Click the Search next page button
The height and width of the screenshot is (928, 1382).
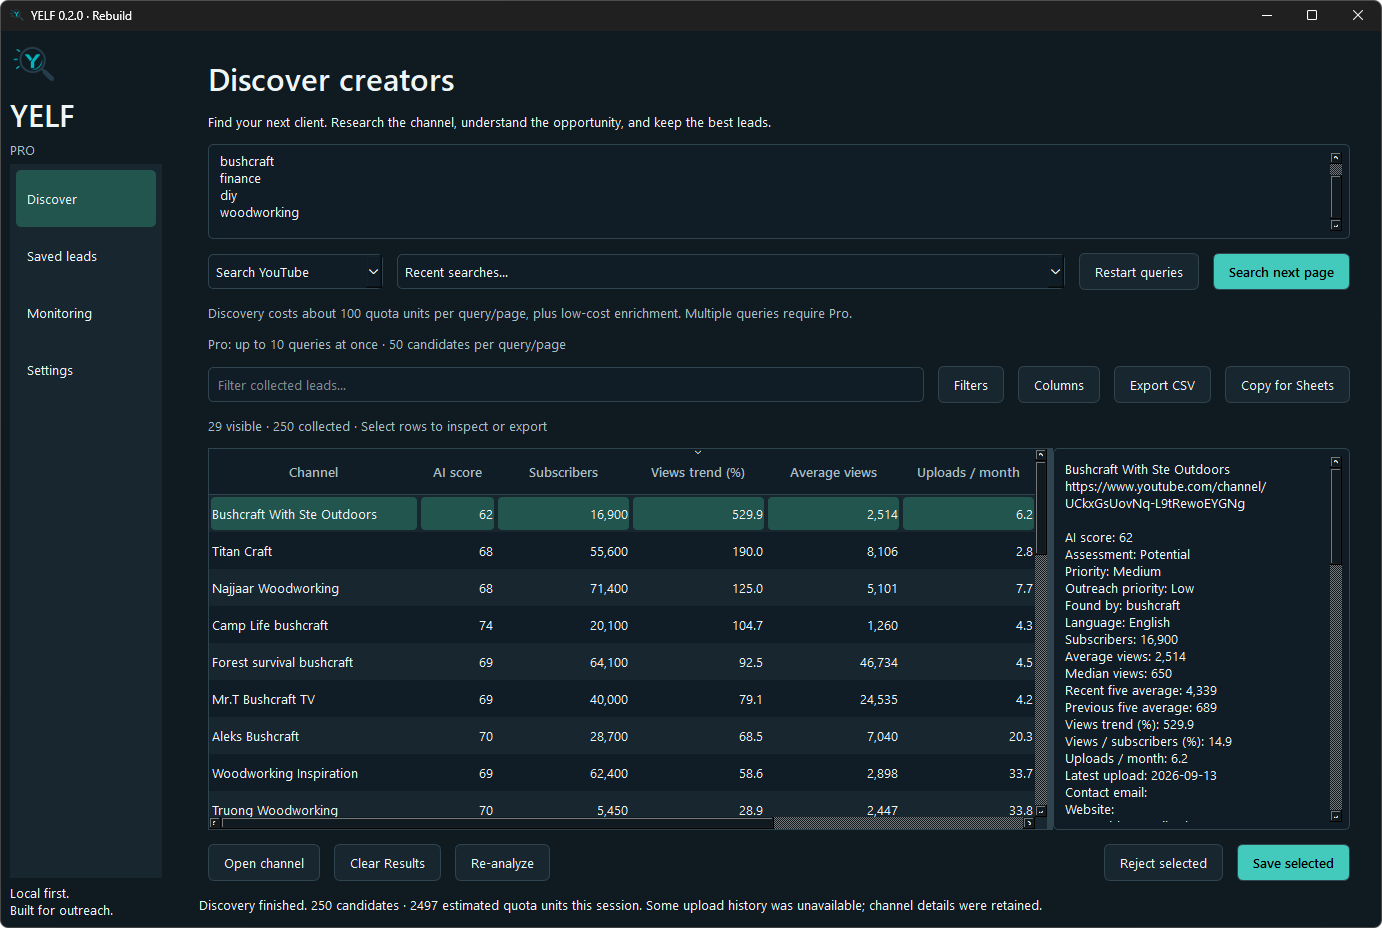pyautogui.click(x=1281, y=272)
